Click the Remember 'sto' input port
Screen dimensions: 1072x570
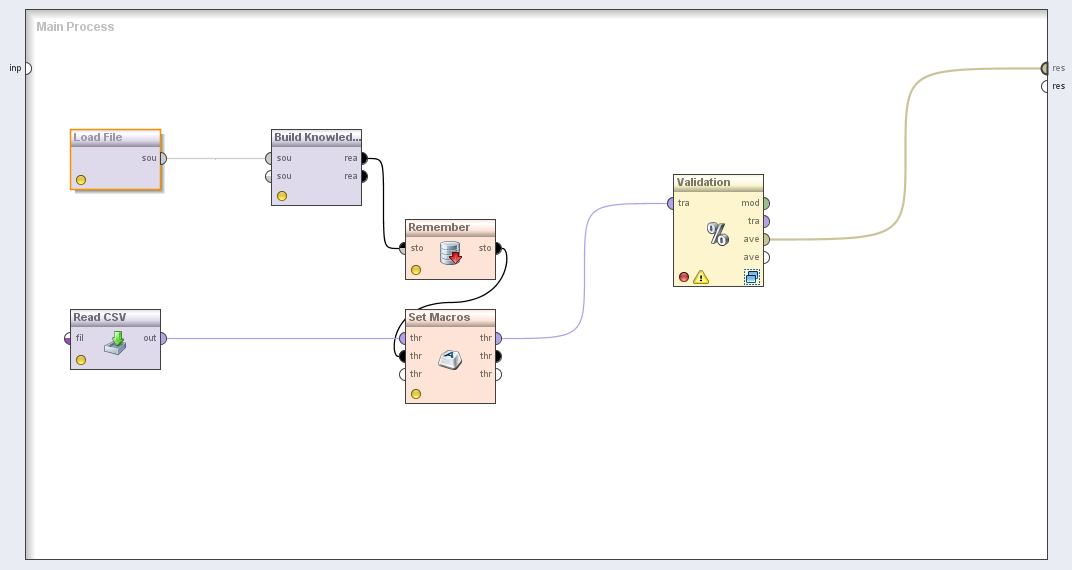403,248
